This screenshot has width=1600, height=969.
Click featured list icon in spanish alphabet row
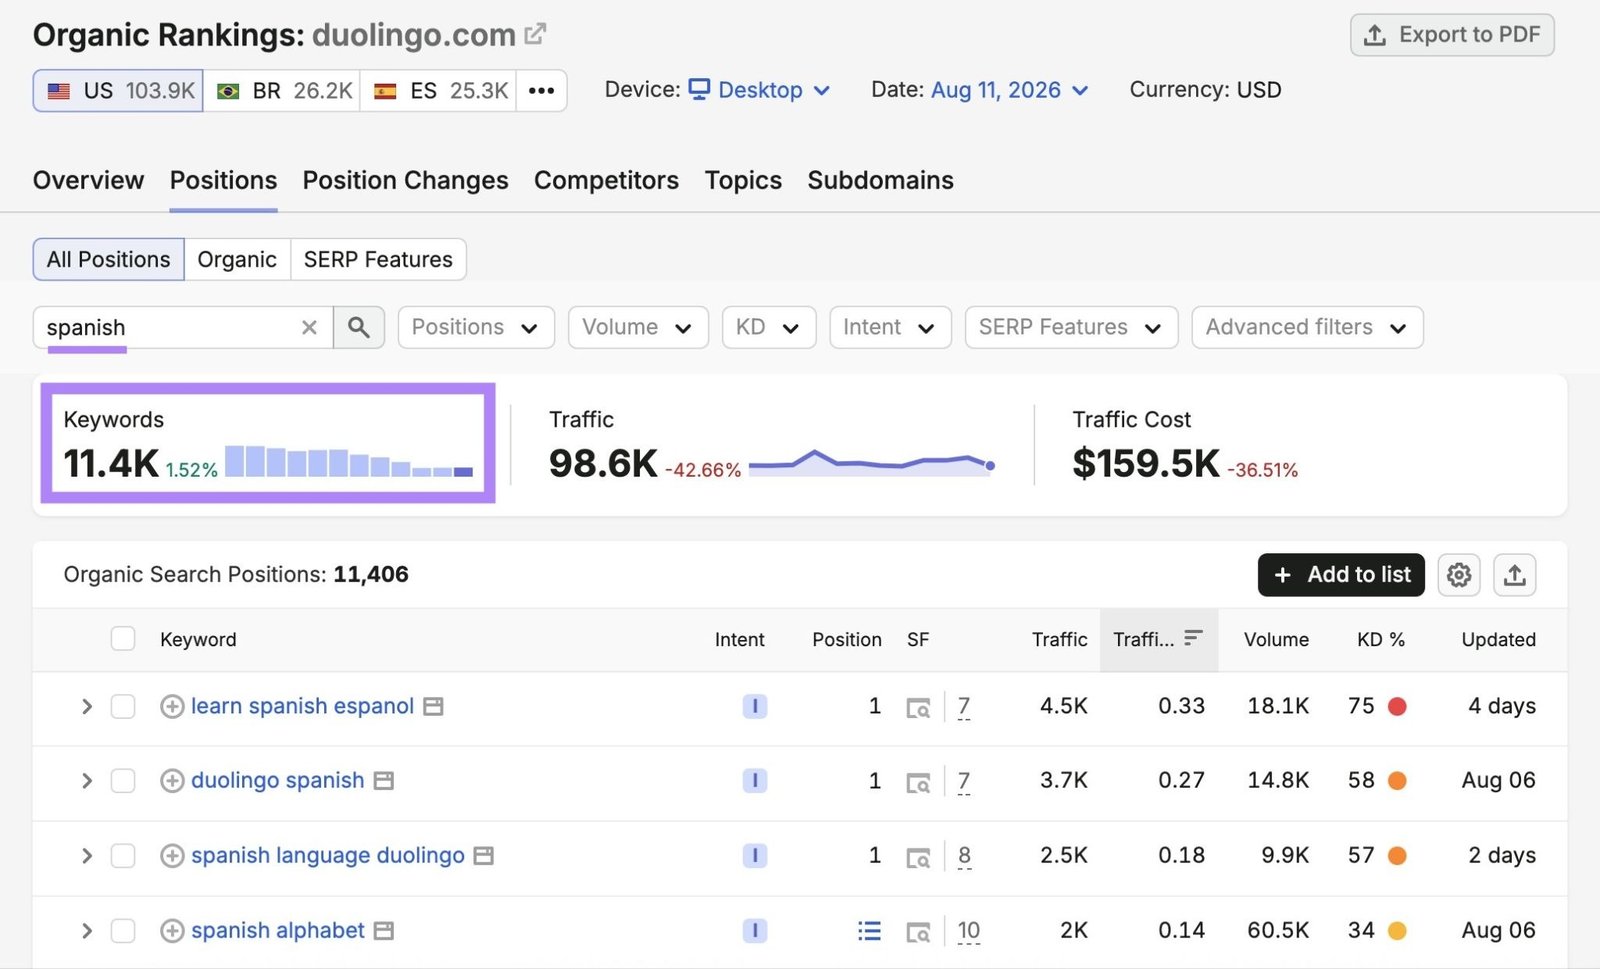pyautogui.click(x=869, y=931)
